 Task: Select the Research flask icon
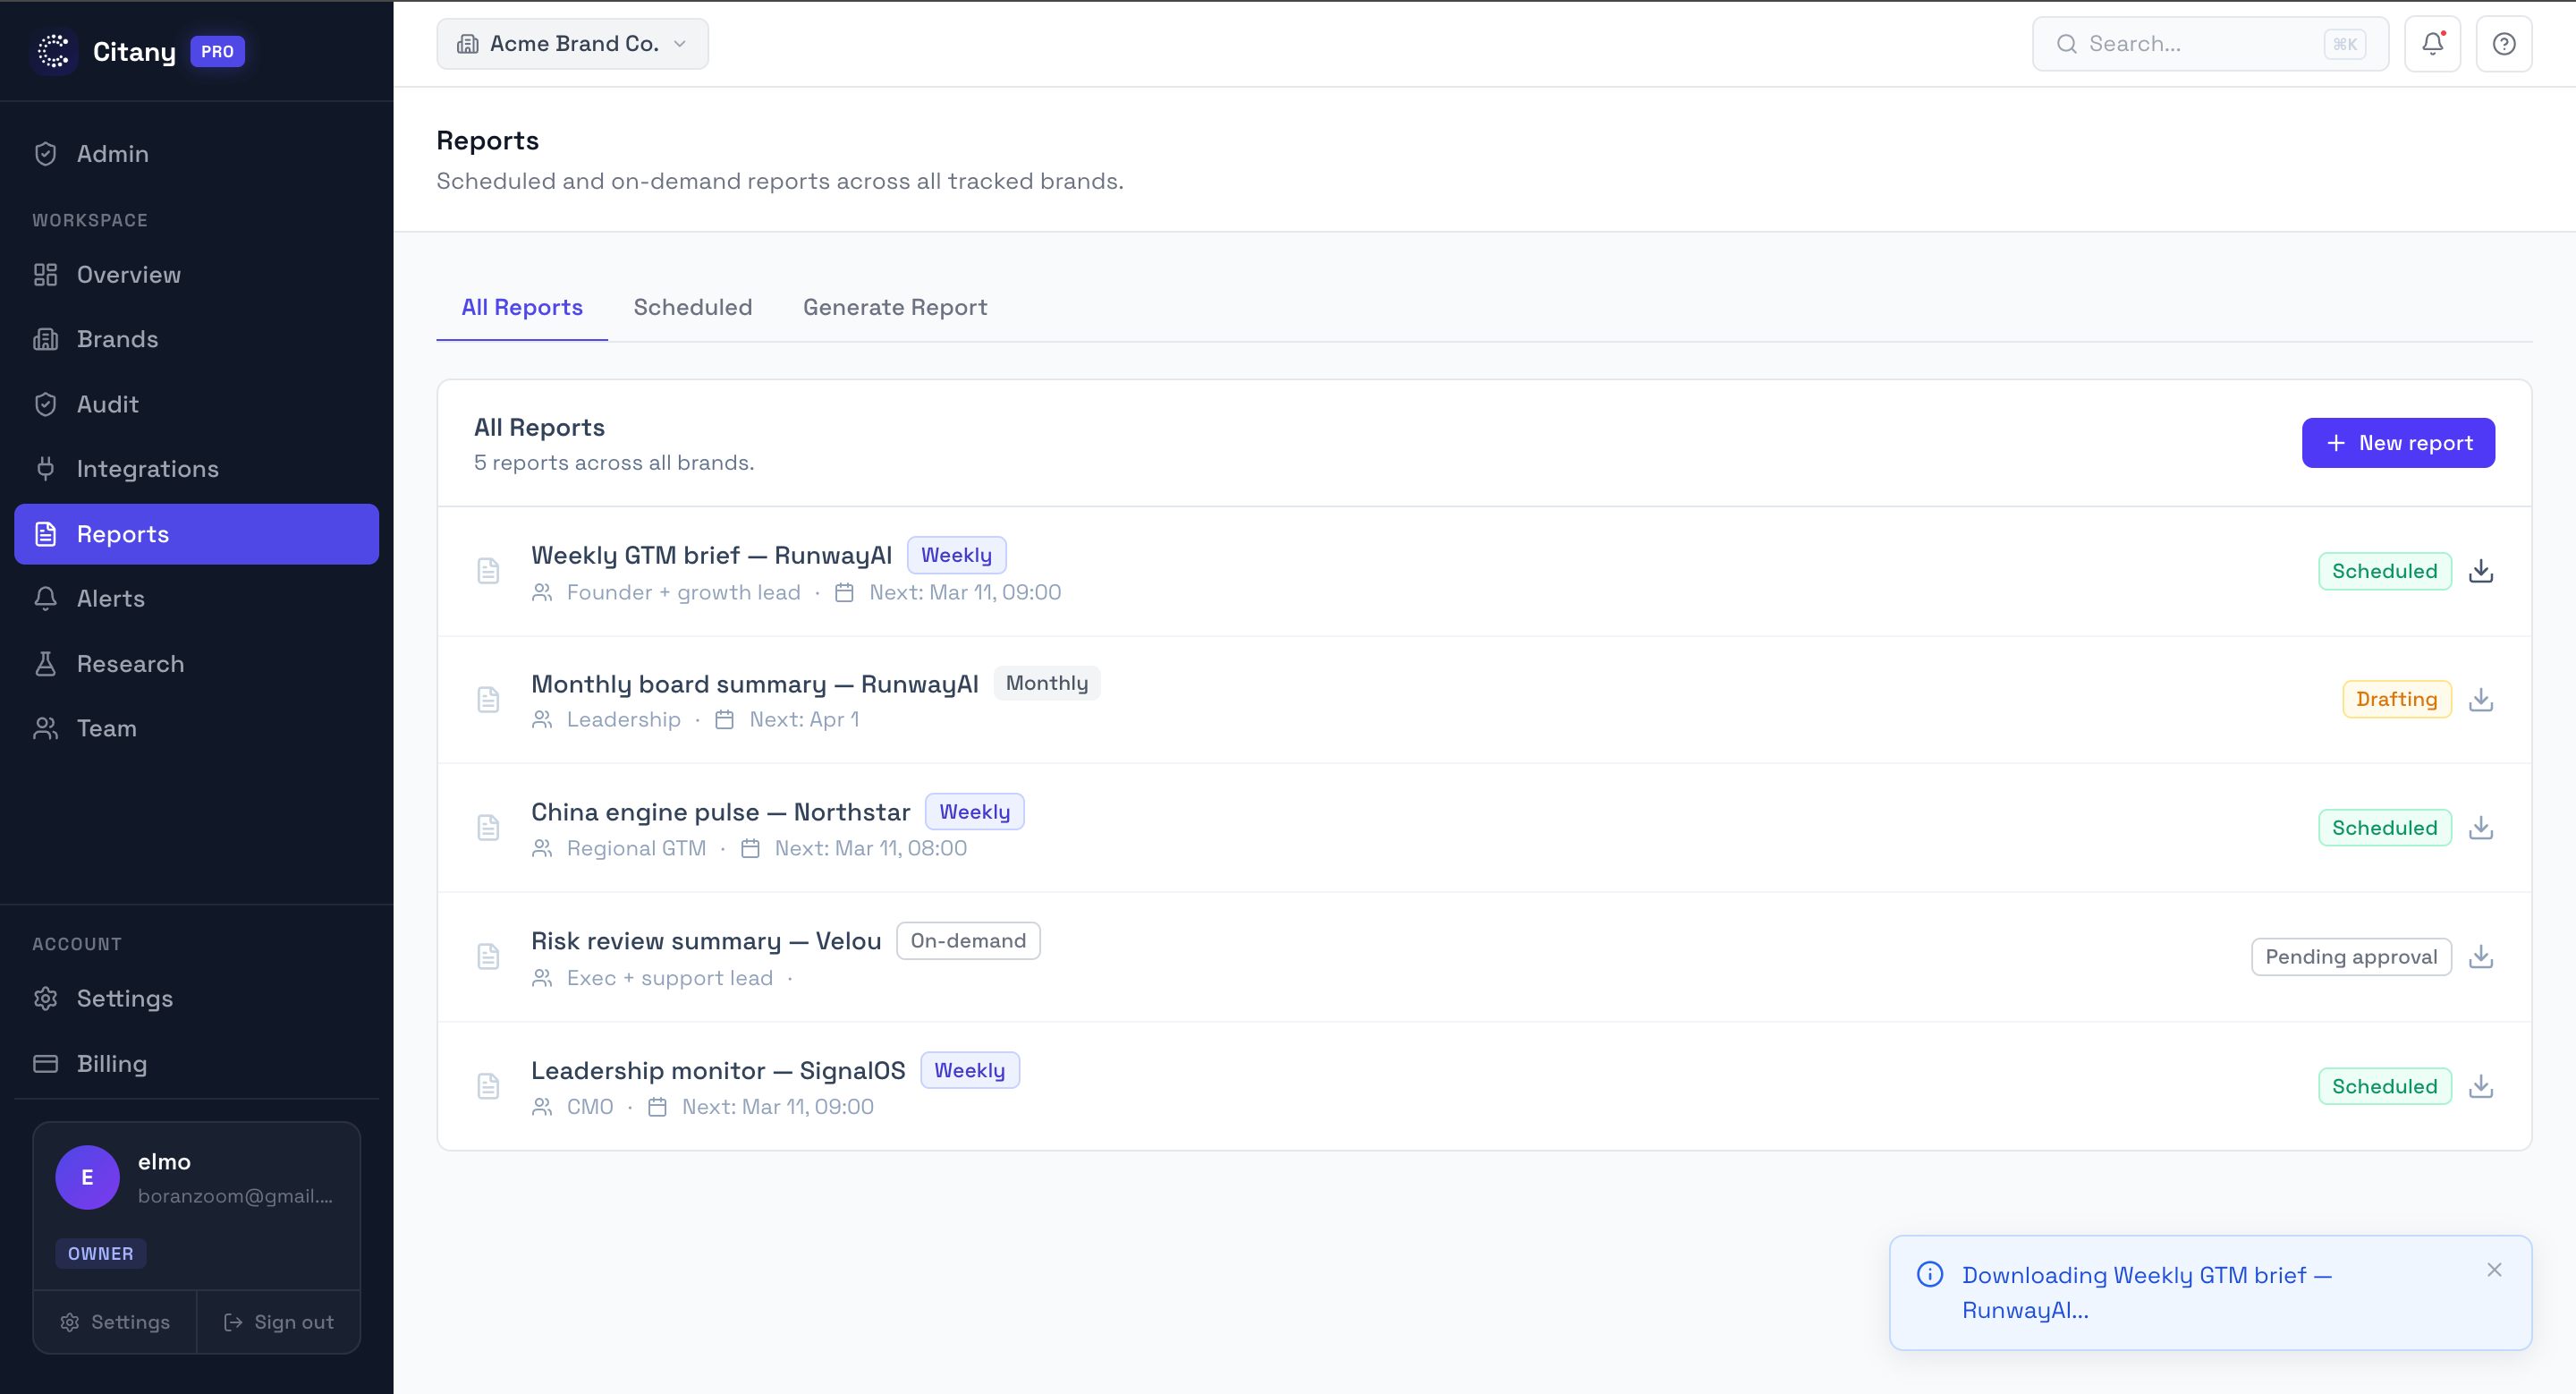(46, 663)
